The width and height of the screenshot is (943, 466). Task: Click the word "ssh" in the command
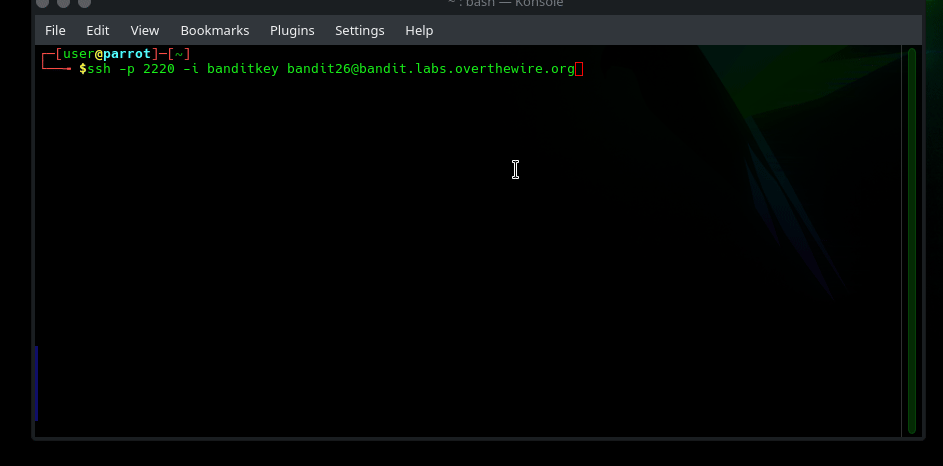click(99, 69)
